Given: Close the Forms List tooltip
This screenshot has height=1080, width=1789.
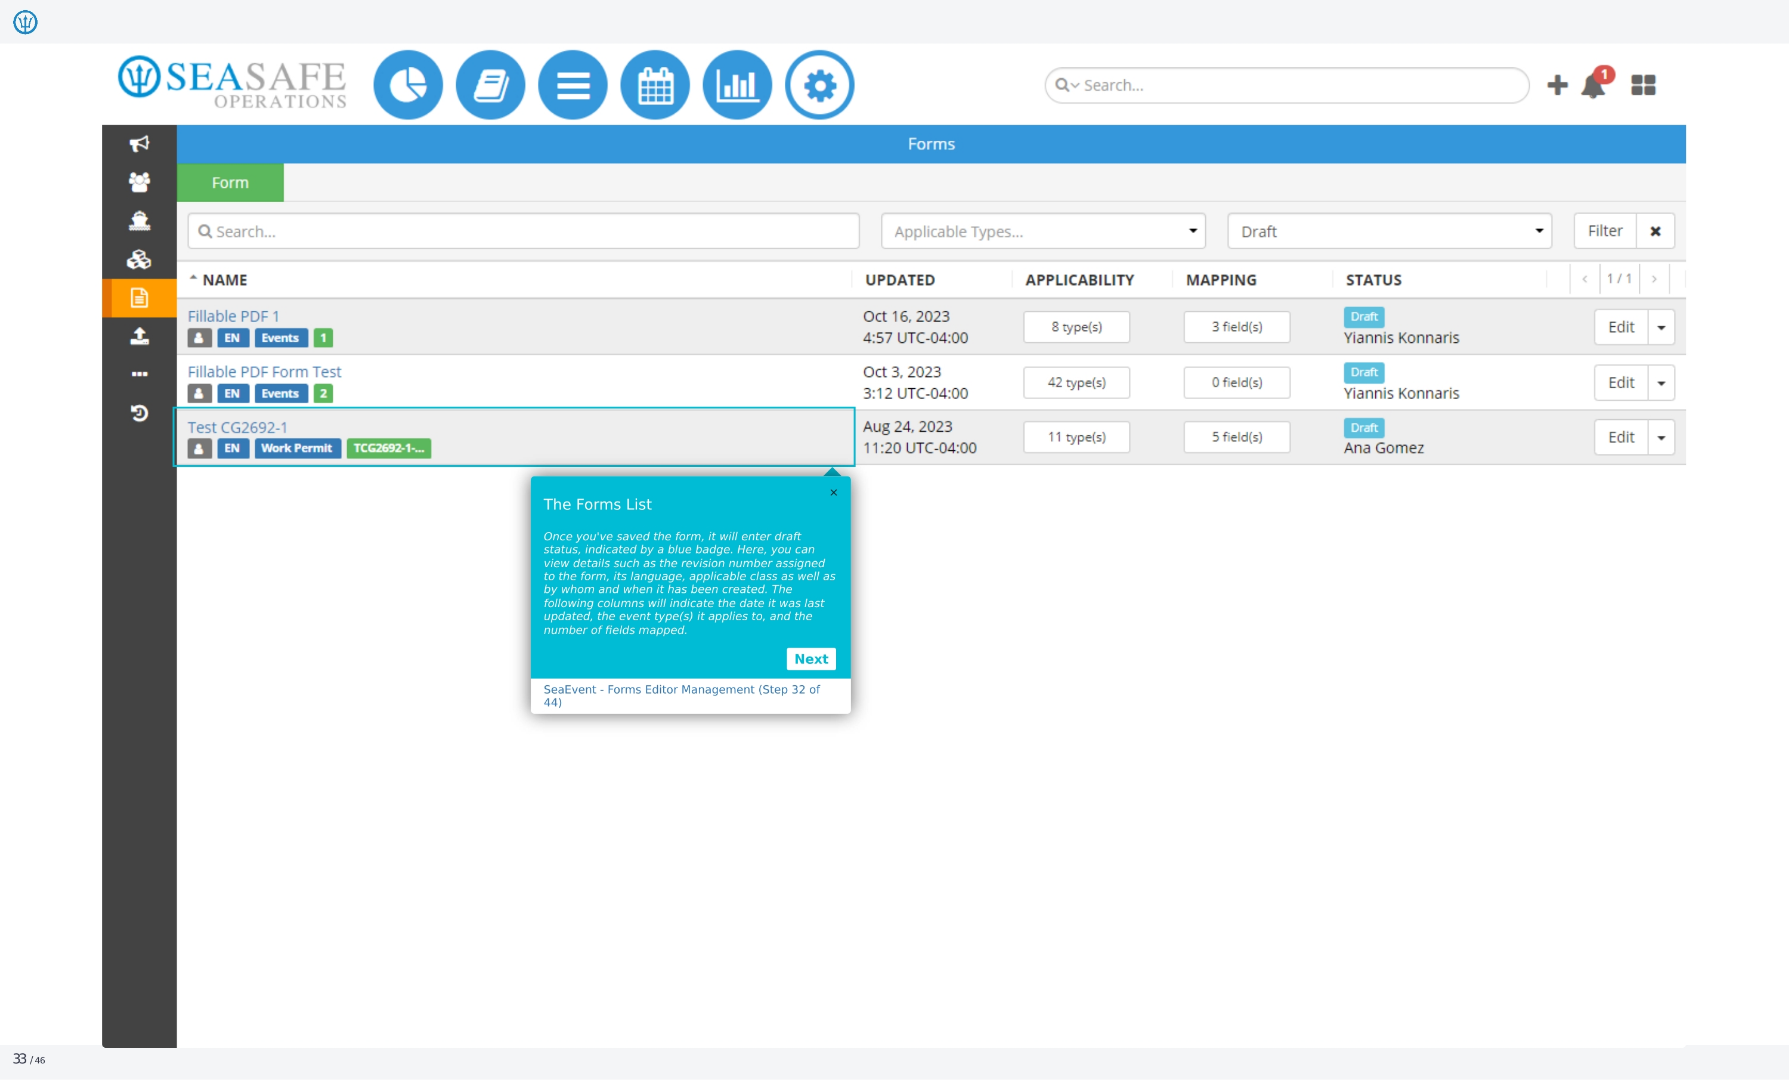Looking at the screenshot, I should pyautogui.click(x=833, y=492).
